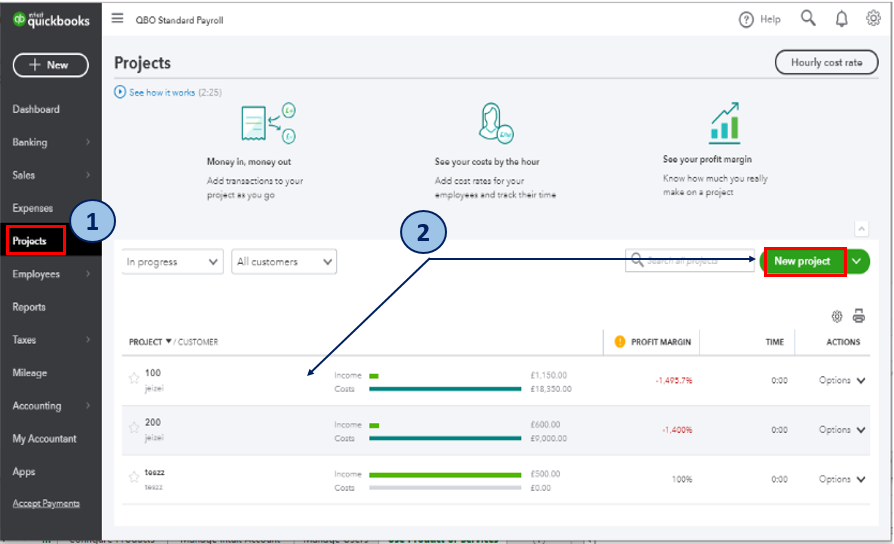Image resolution: width=894 pixels, height=544 pixels.
Task: Toggle favorite star for teszz project
Action: [x=134, y=477]
